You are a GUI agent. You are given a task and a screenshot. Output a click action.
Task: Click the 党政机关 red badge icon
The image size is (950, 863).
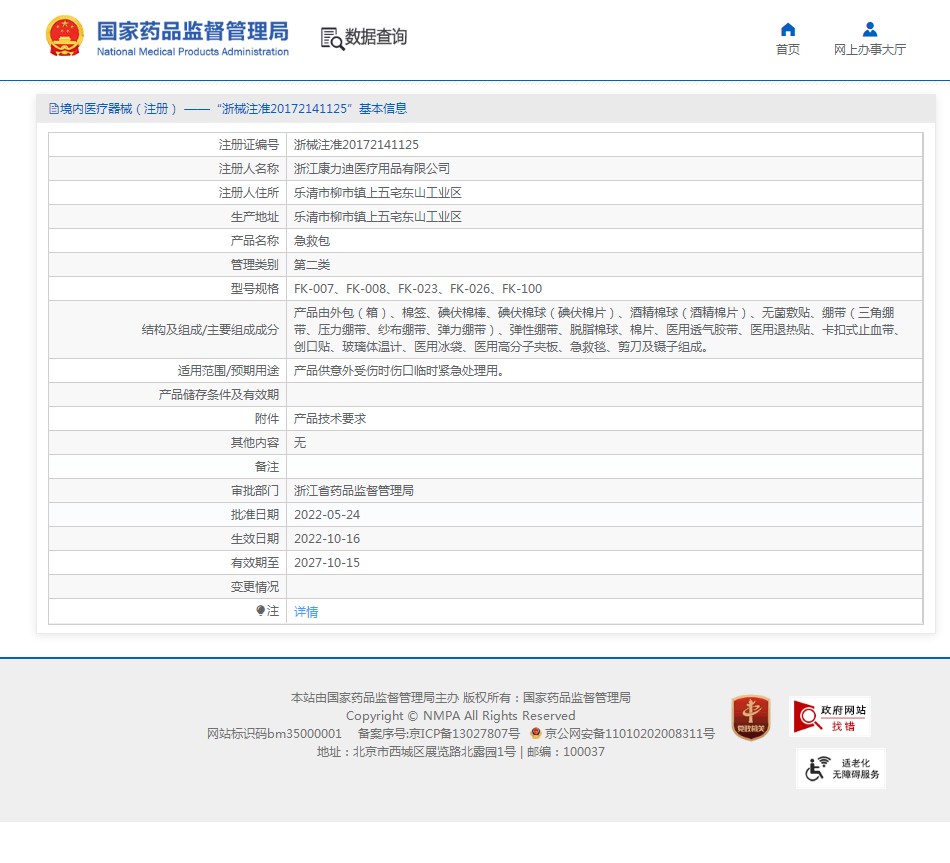751,718
